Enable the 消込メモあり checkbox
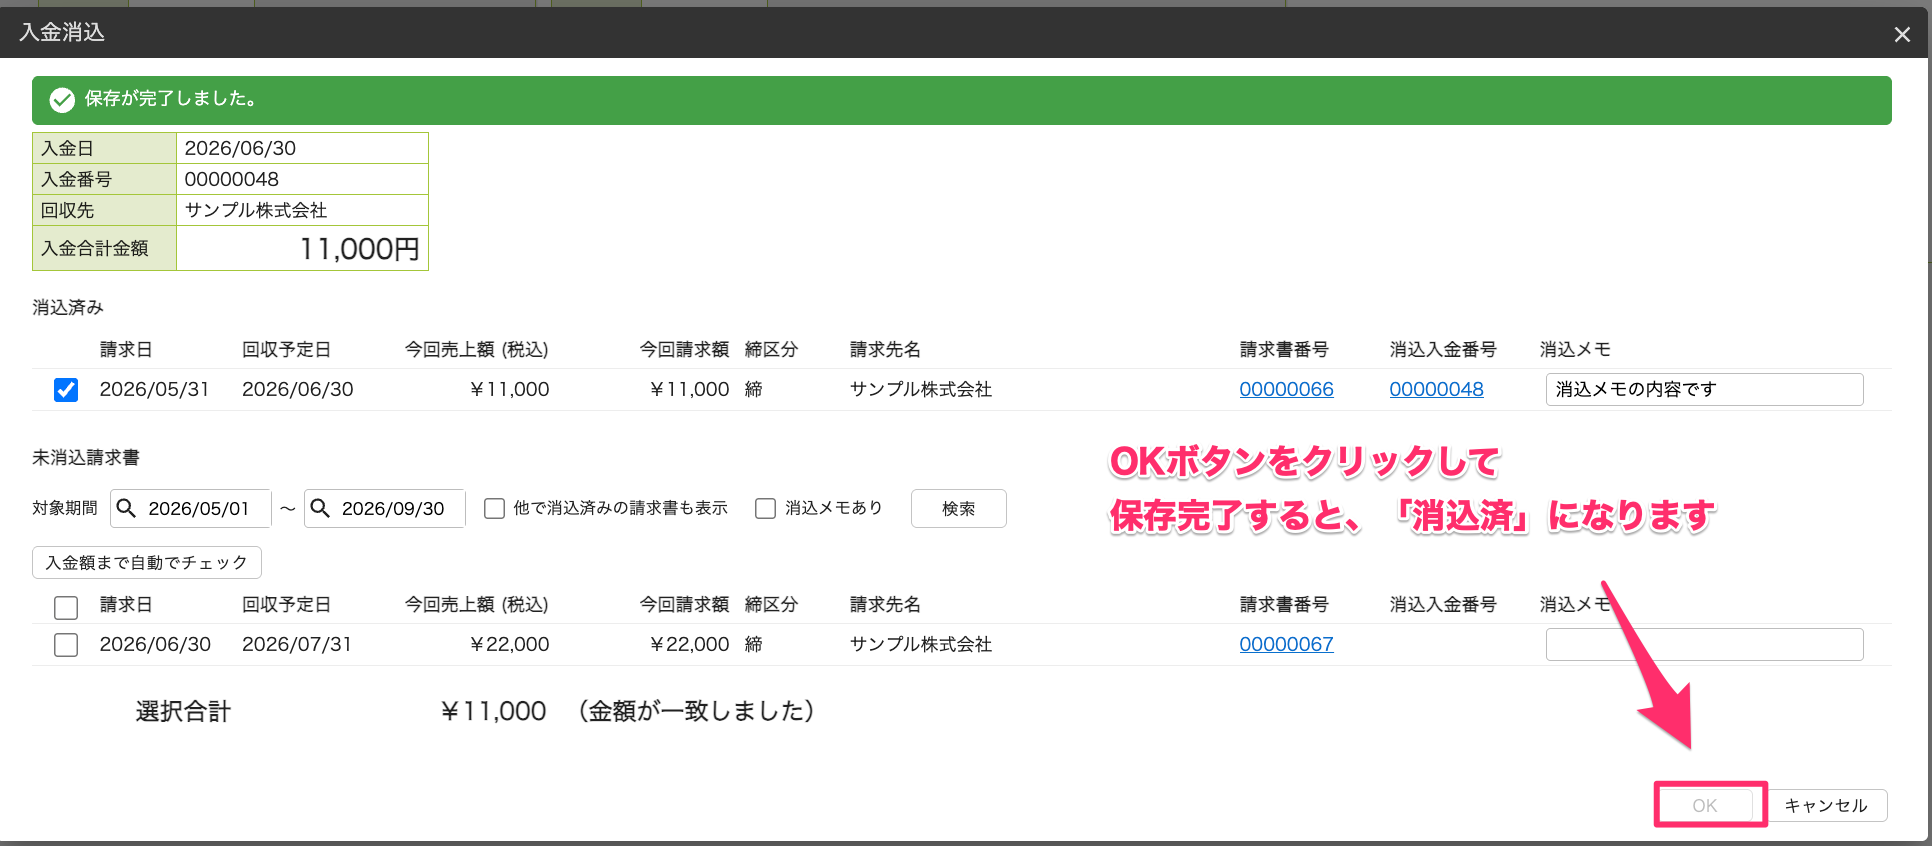This screenshot has height=846, width=1932. tap(765, 508)
